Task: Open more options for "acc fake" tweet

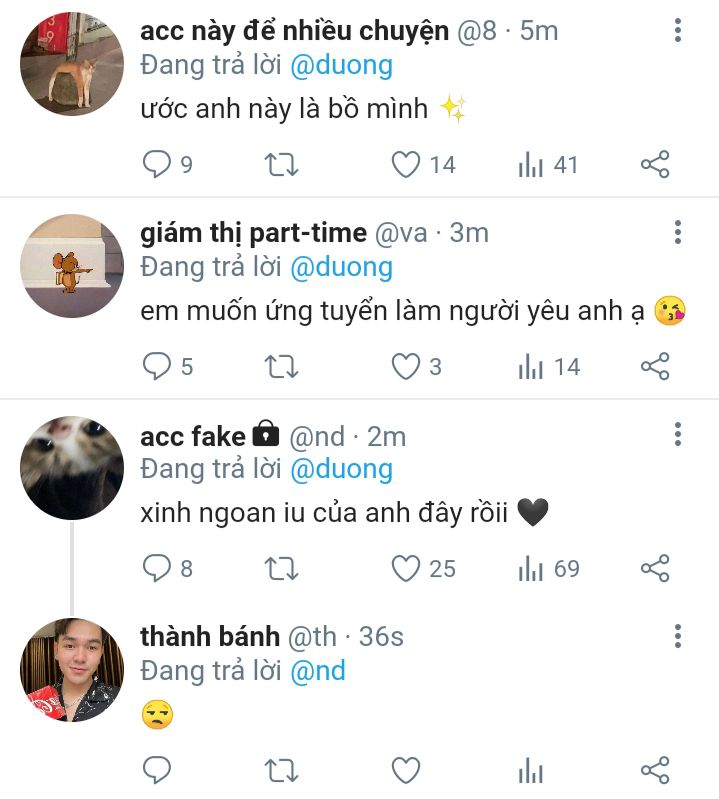Action: (x=678, y=435)
